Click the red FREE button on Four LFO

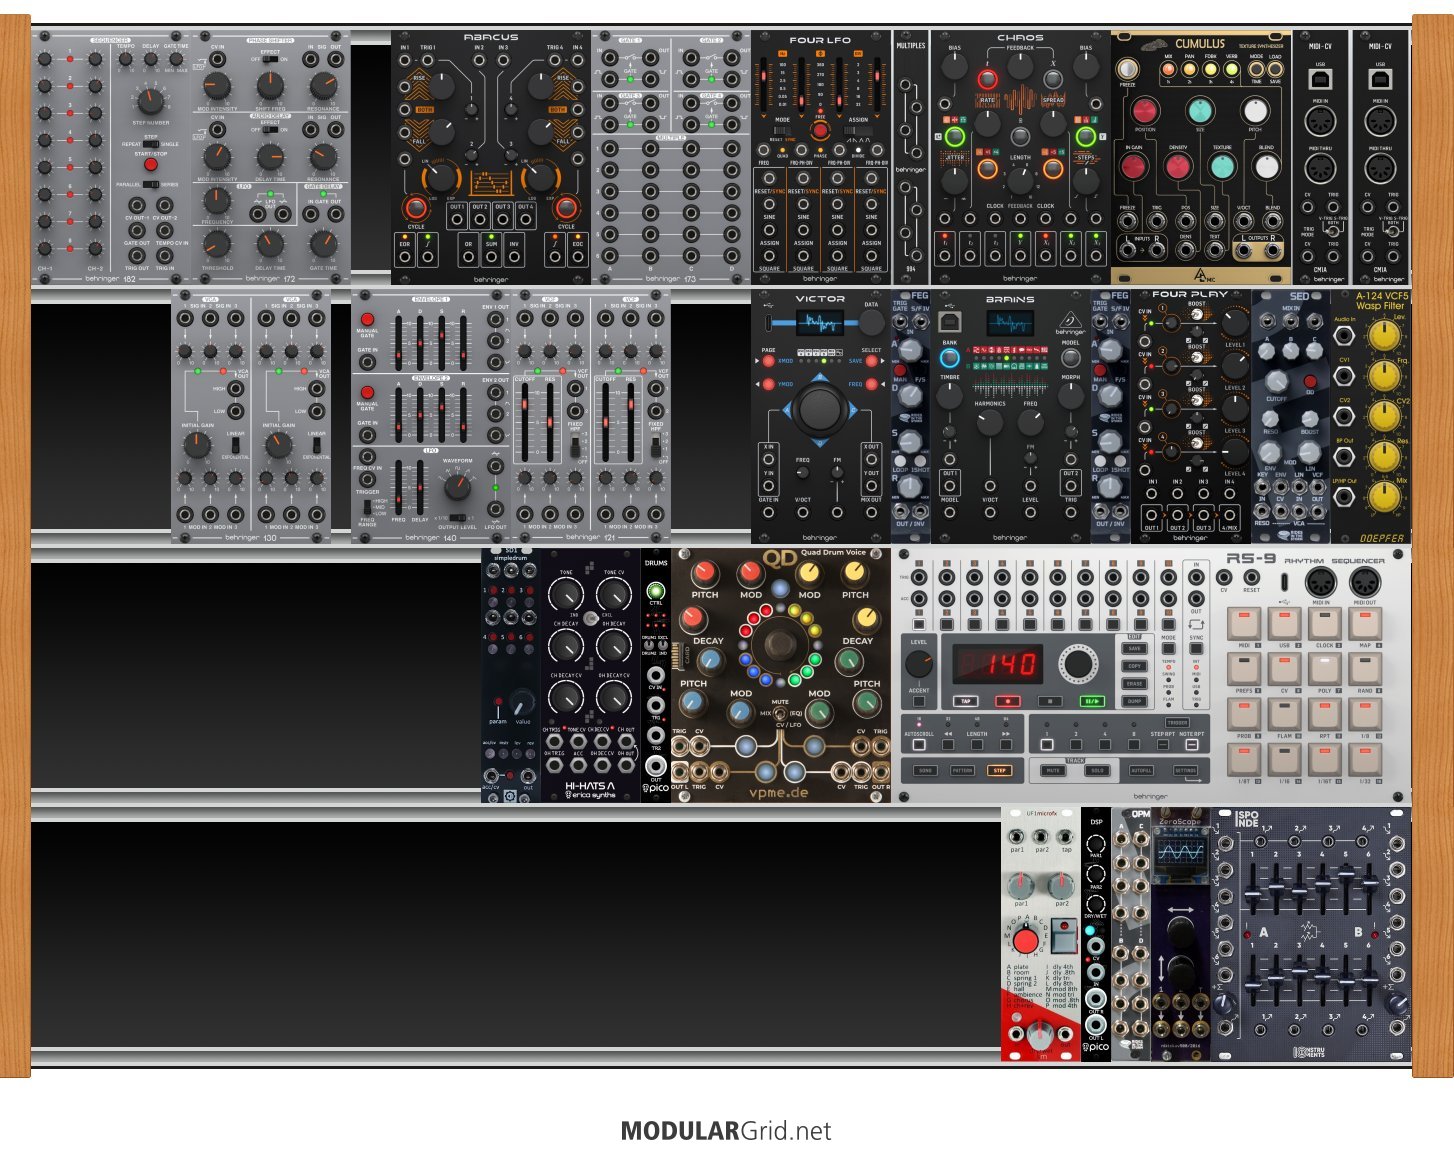tap(820, 130)
